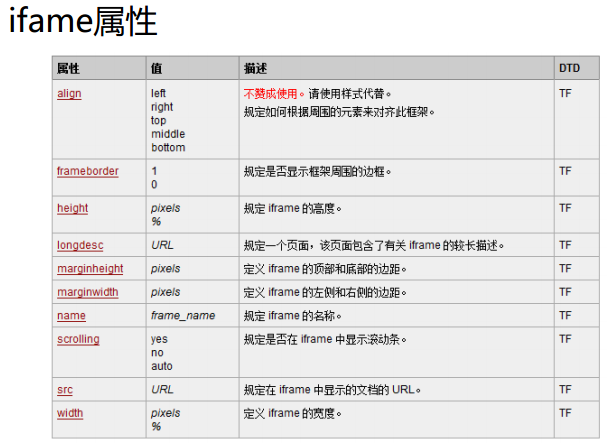Select the 'middle' value in align row
The height and width of the screenshot is (443, 613).
168,134
